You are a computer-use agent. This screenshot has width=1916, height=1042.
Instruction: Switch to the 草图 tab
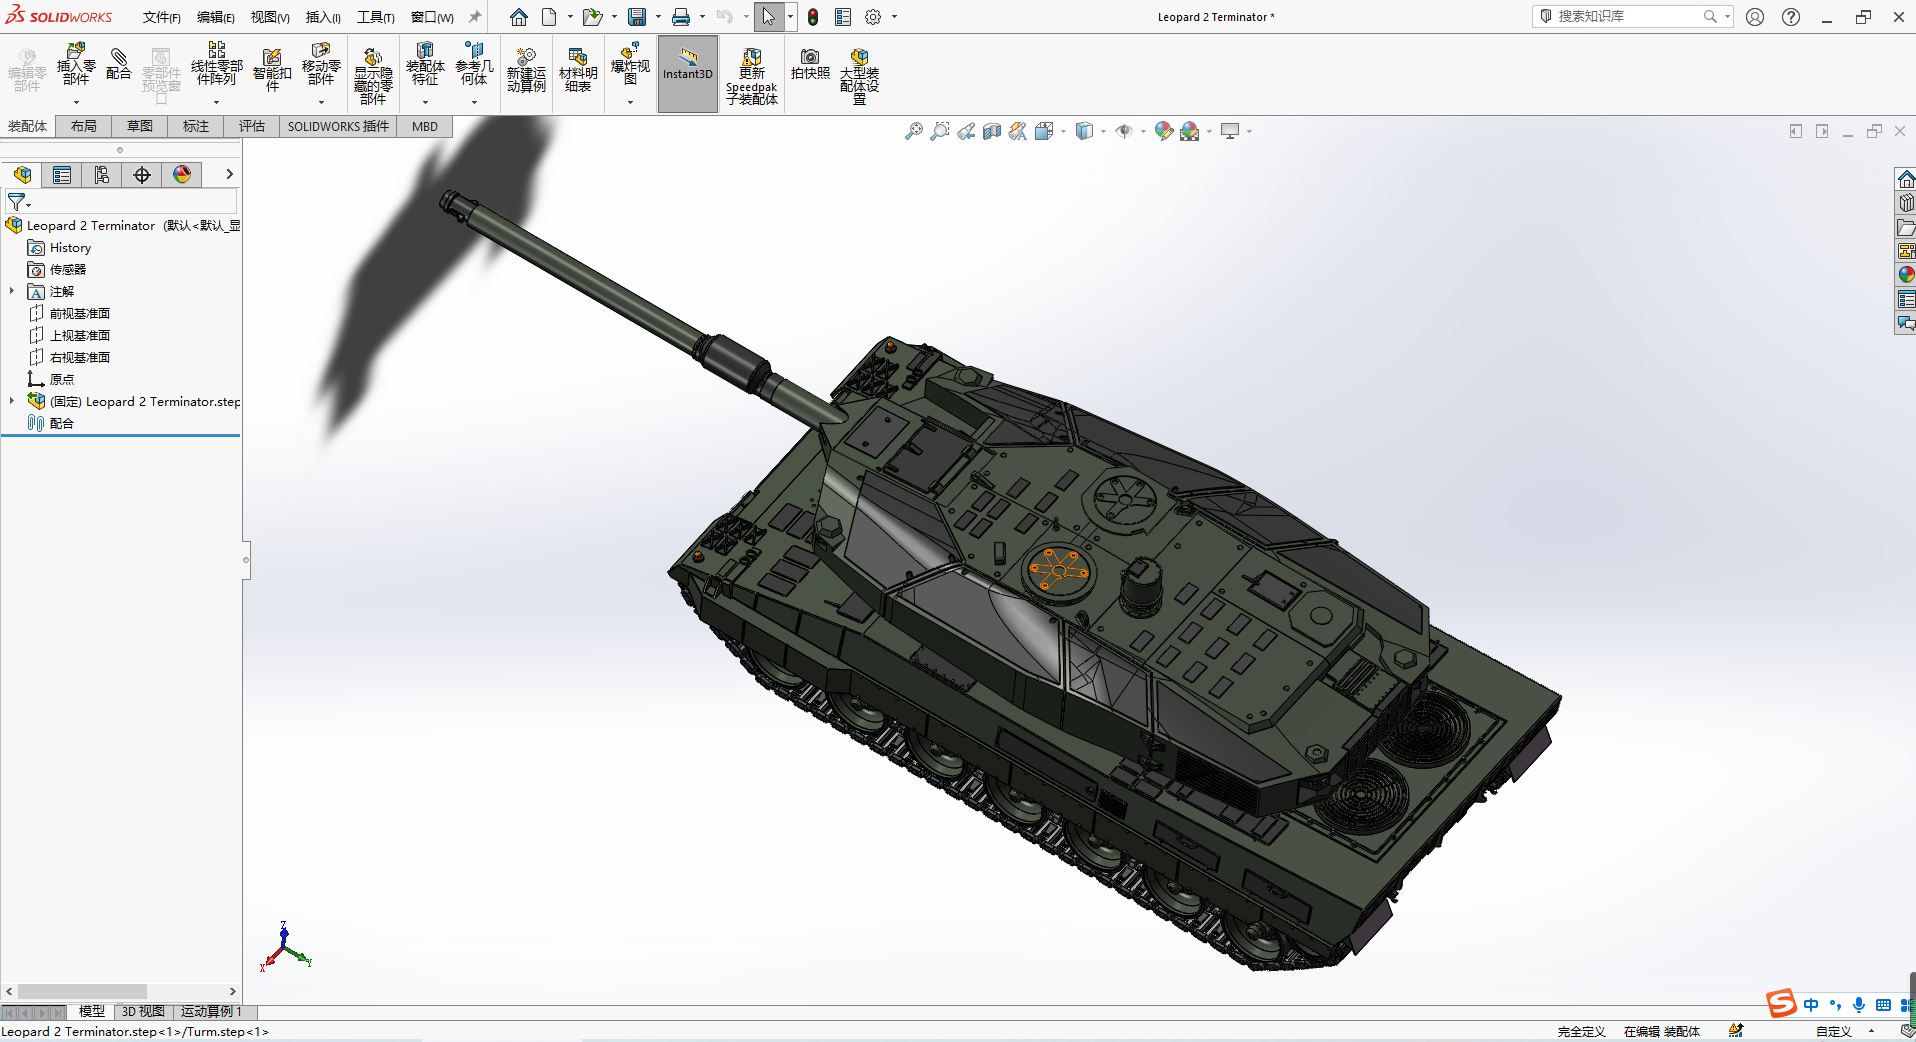(x=140, y=126)
